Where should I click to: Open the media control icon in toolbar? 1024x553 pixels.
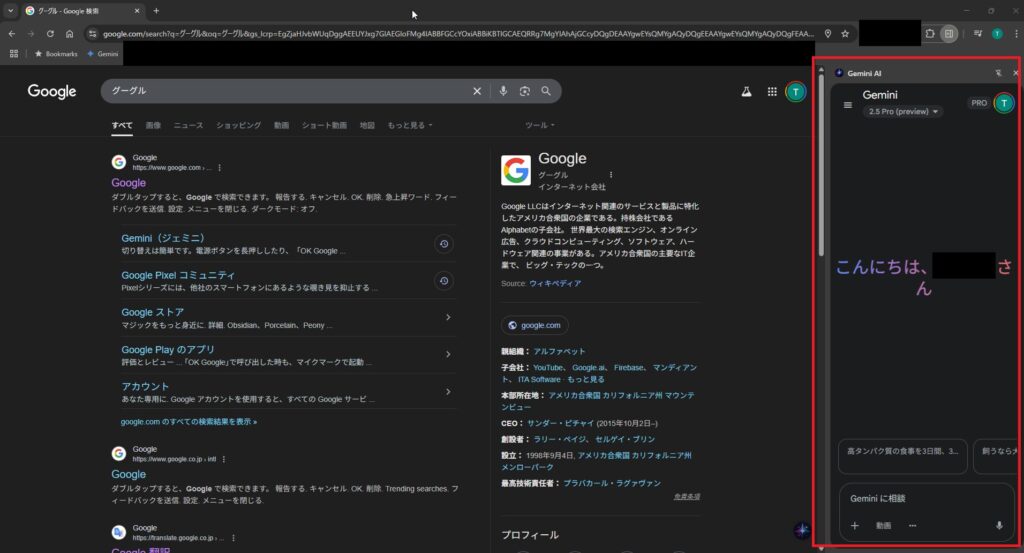(x=978, y=33)
